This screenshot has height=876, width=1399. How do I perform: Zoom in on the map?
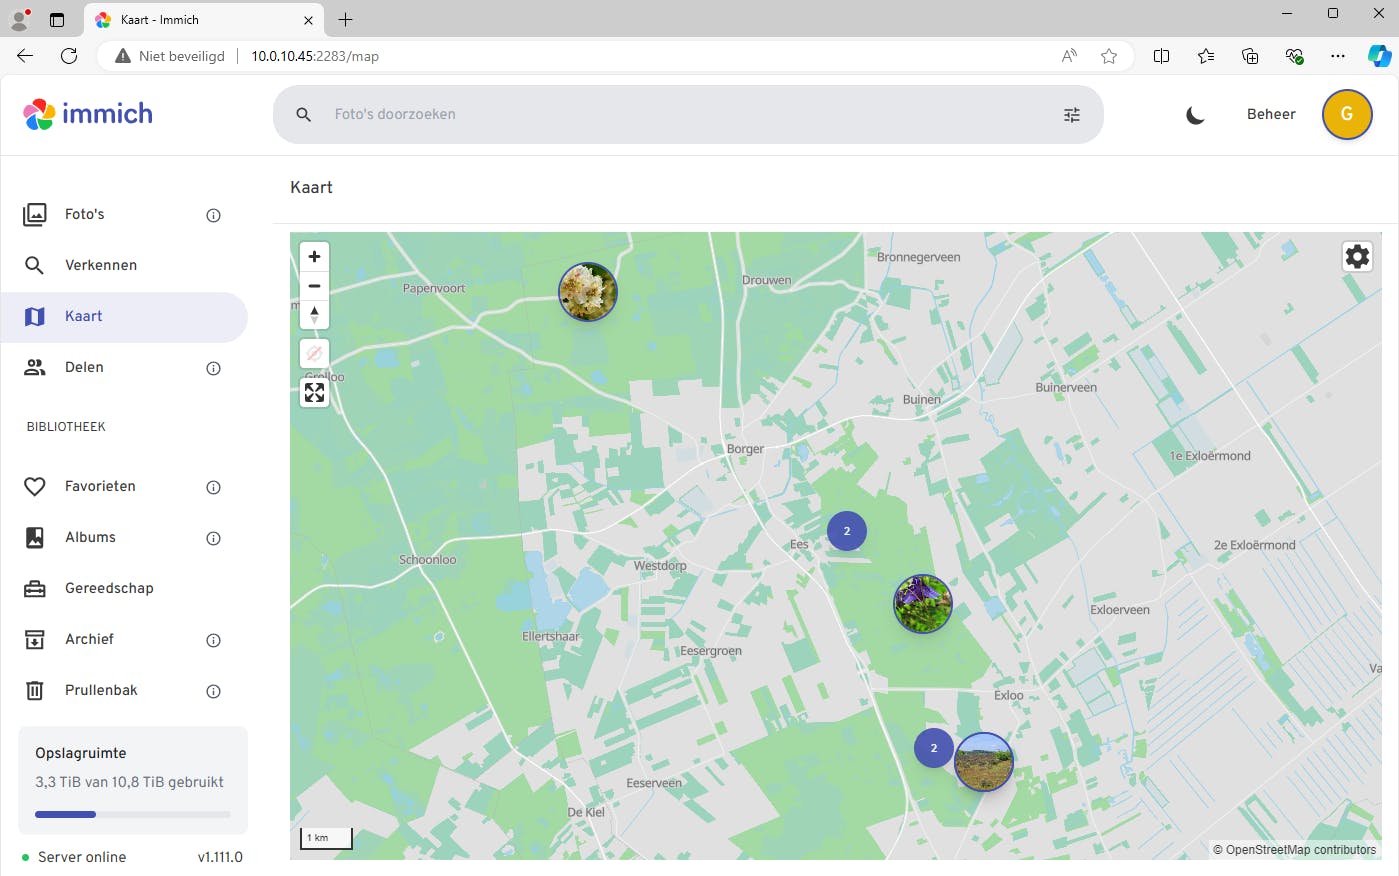(x=314, y=257)
